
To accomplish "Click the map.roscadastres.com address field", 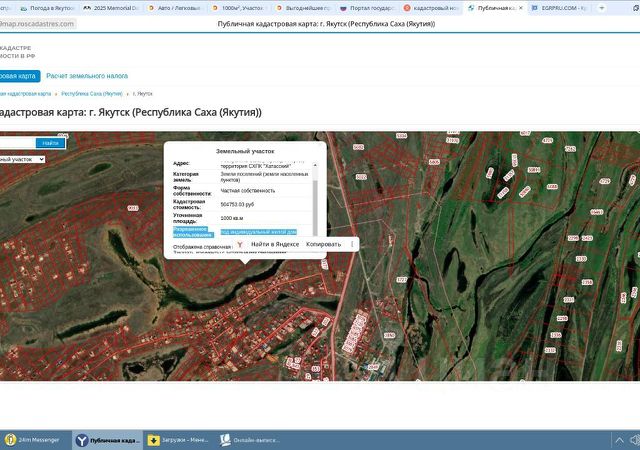I will click(x=38, y=24).
